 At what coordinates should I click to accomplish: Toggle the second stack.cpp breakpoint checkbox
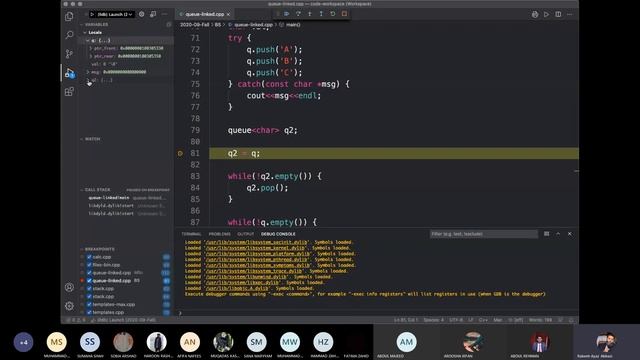(89, 296)
